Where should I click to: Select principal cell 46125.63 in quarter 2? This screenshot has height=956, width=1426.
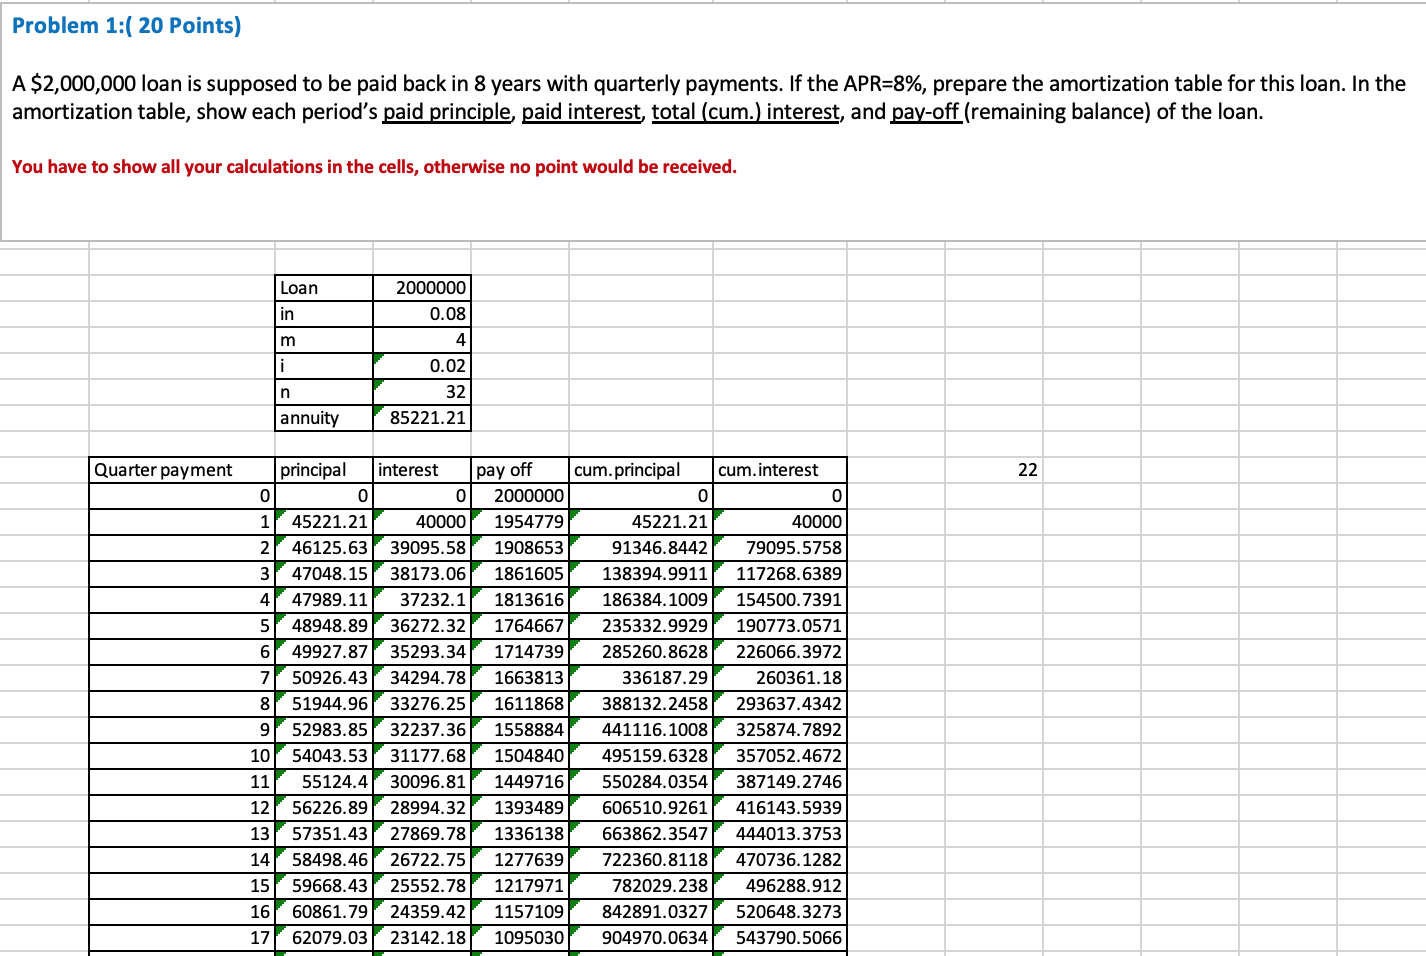pyautogui.click(x=324, y=548)
